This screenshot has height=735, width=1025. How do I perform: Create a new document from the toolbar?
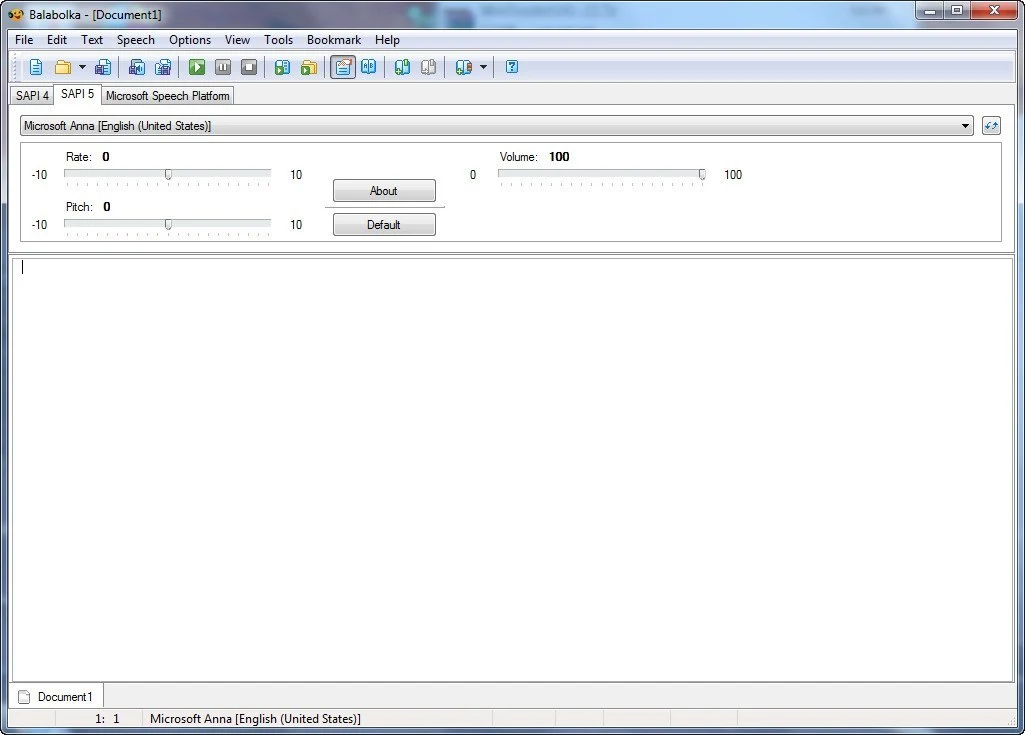coord(36,67)
